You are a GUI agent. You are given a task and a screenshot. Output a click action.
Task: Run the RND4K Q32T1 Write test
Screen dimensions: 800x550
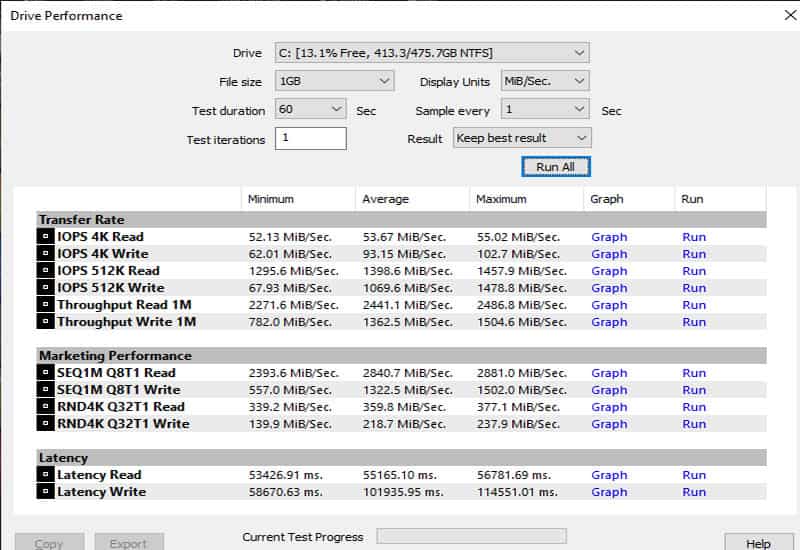[x=694, y=424]
